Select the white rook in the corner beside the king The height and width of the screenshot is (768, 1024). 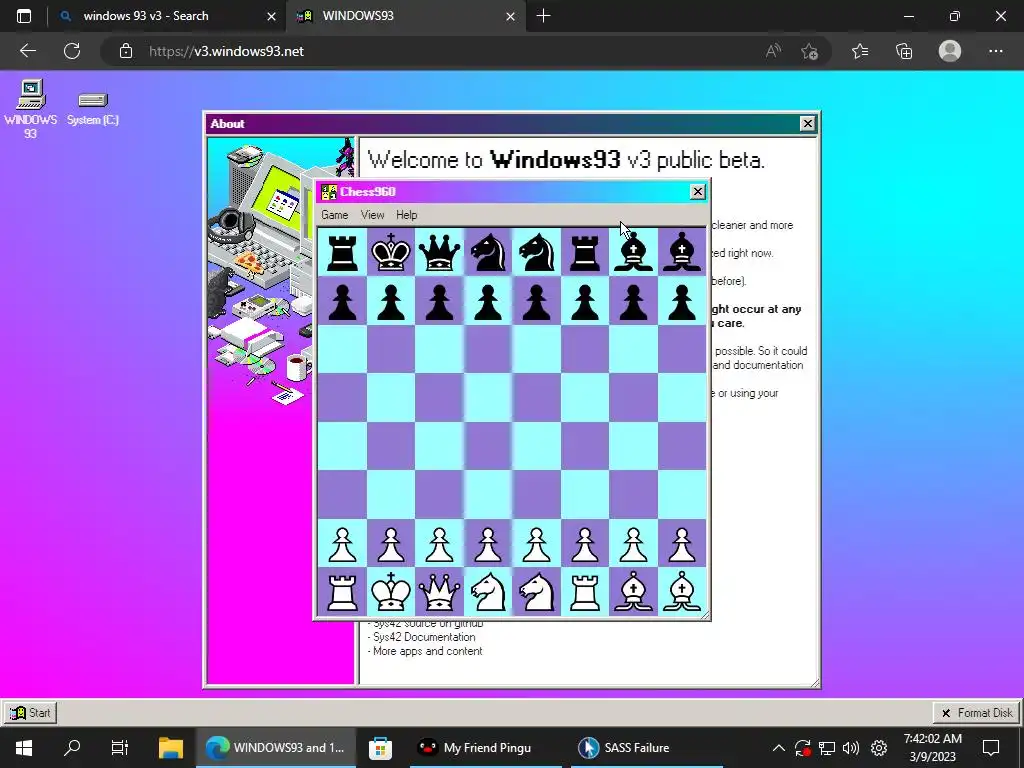click(342, 592)
